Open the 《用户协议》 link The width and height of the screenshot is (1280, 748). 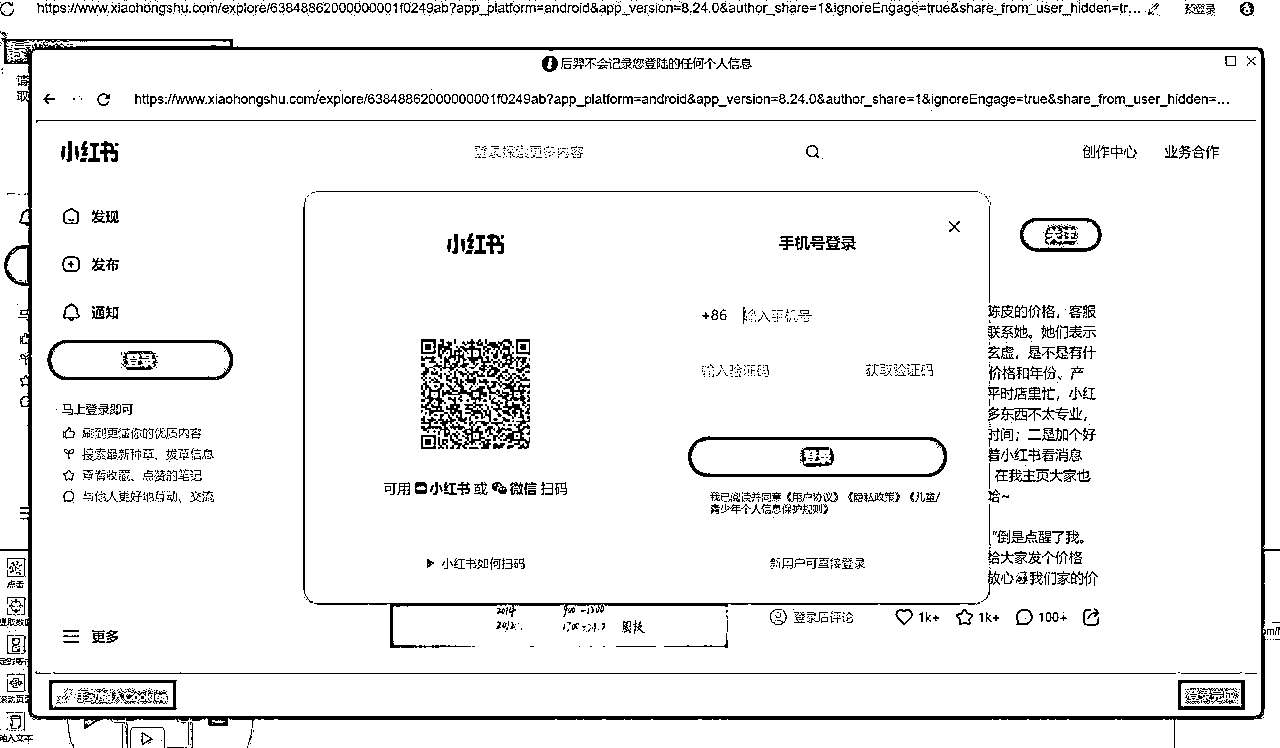pos(814,496)
